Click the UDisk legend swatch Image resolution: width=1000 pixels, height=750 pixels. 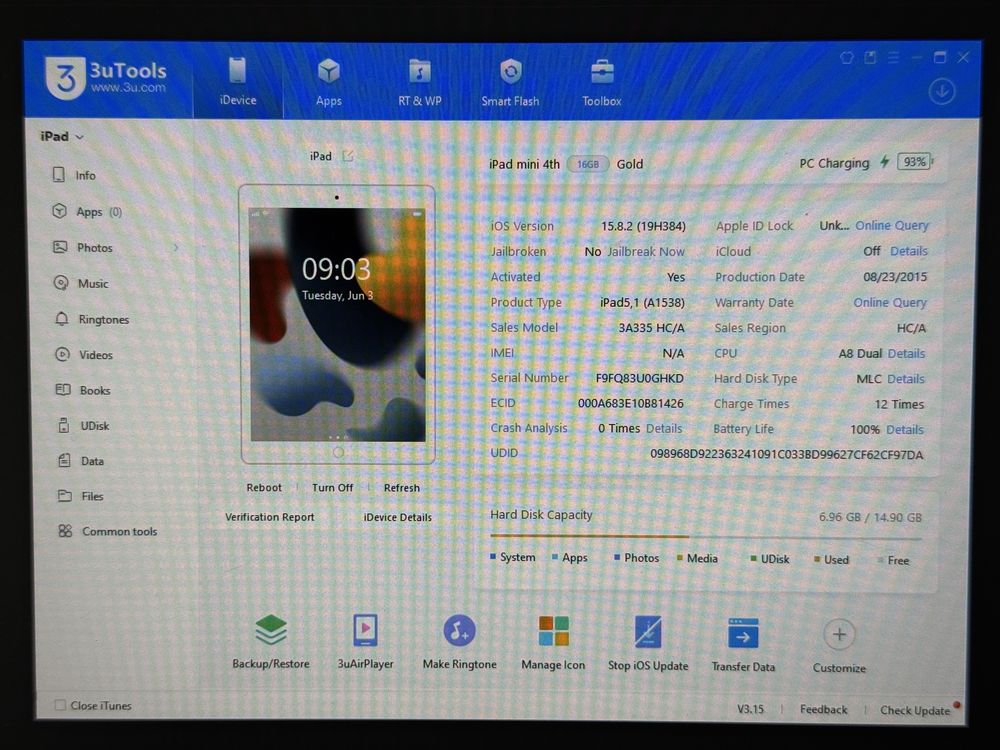[x=753, y=559]
